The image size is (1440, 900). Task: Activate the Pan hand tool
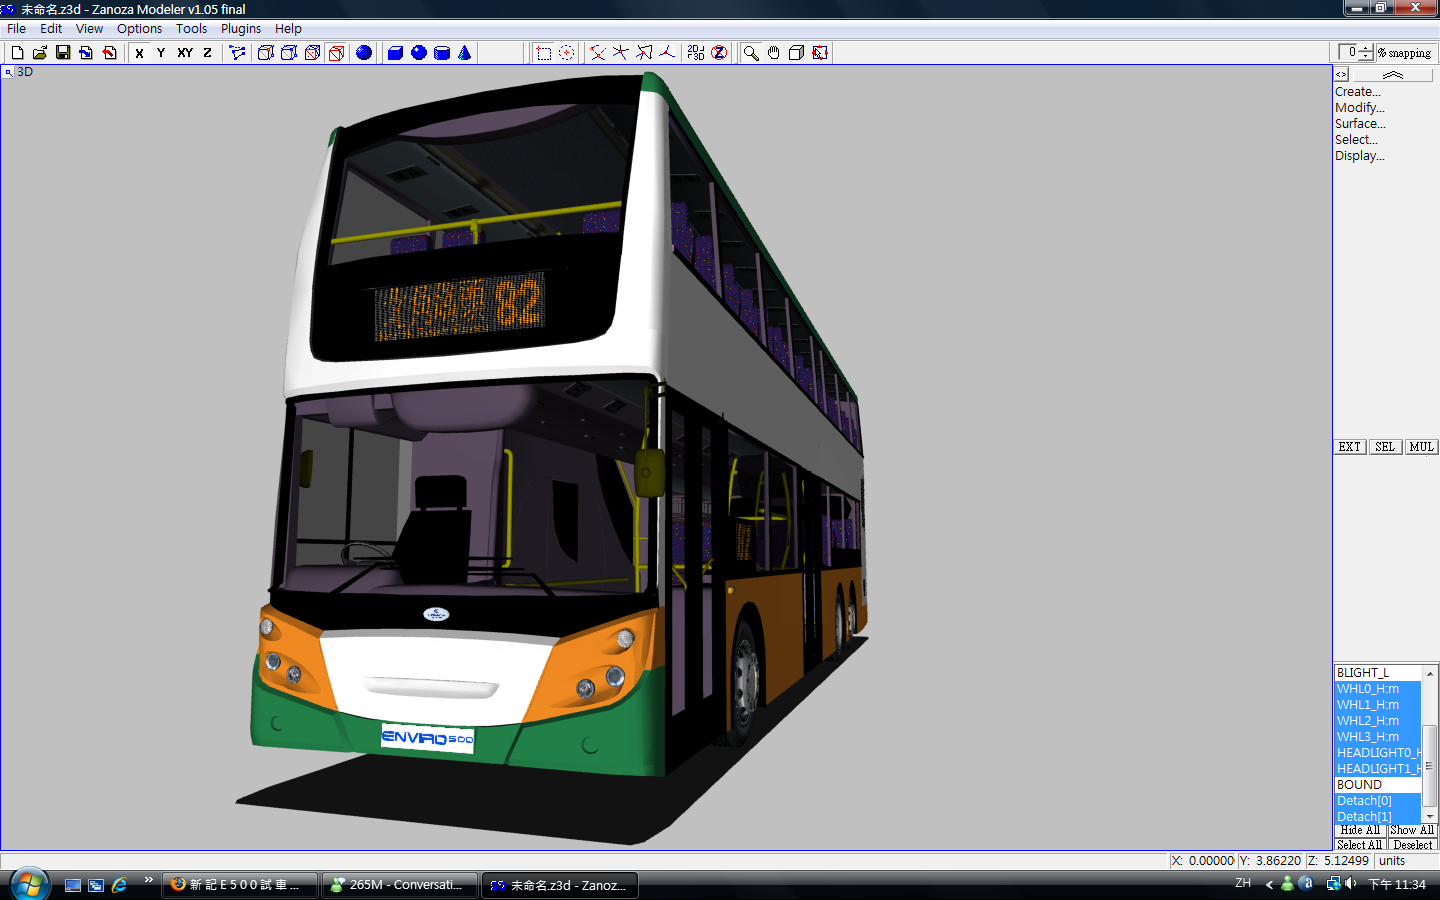[x=773, y=53]
